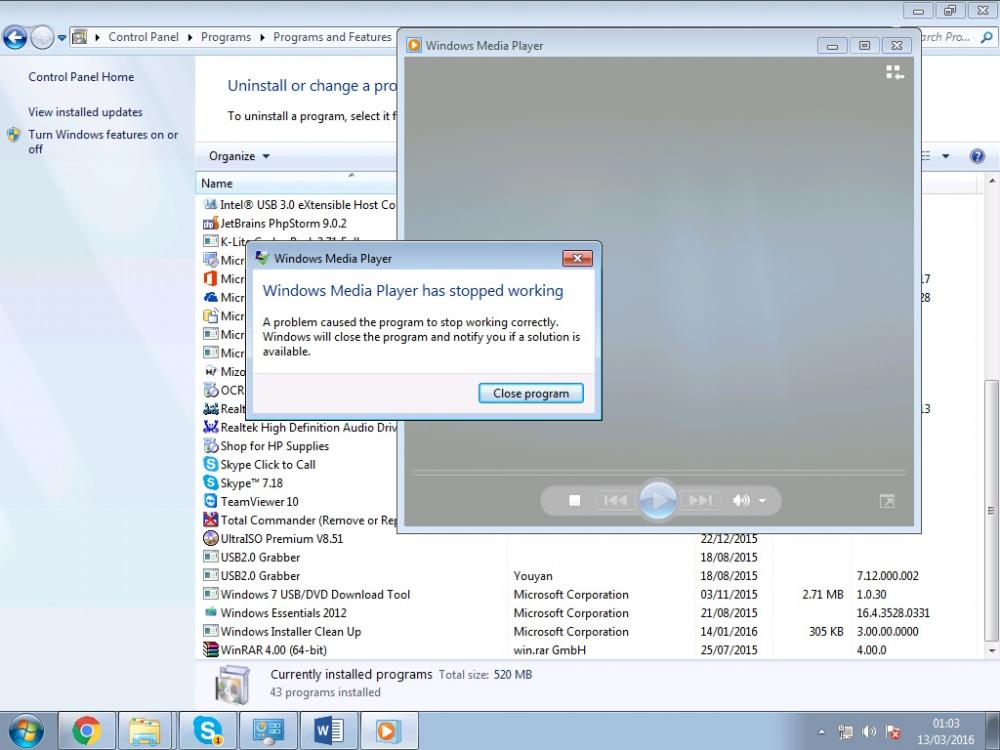The width and height of the screenshot is (1000, 750).
Task: Expand the arrow after Control Panel breadcrumb
Action: click(x=190, y=38)
